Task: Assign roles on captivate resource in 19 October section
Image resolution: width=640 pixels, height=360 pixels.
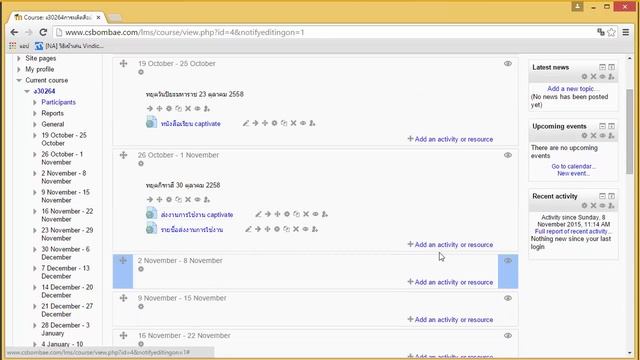Action: pos(312,123)
